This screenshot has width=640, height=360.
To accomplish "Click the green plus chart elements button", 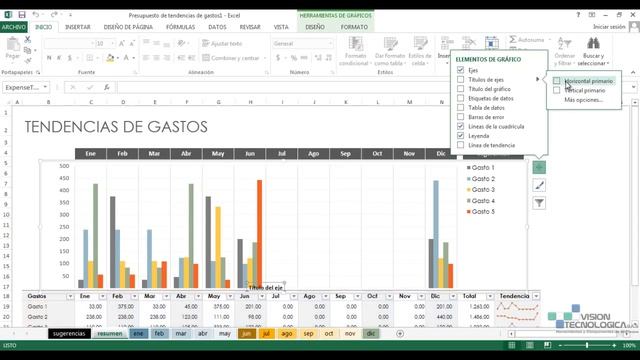I will (539, 167).
